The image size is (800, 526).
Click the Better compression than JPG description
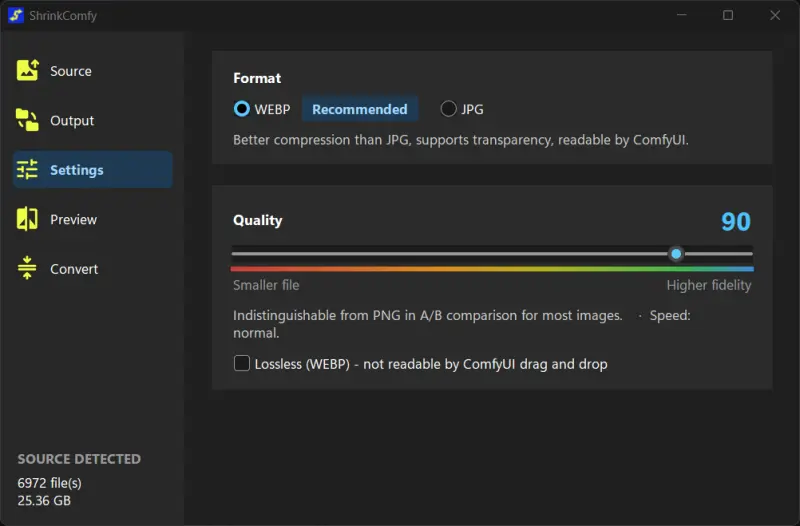pyautogui.click(x=461, y=140)
